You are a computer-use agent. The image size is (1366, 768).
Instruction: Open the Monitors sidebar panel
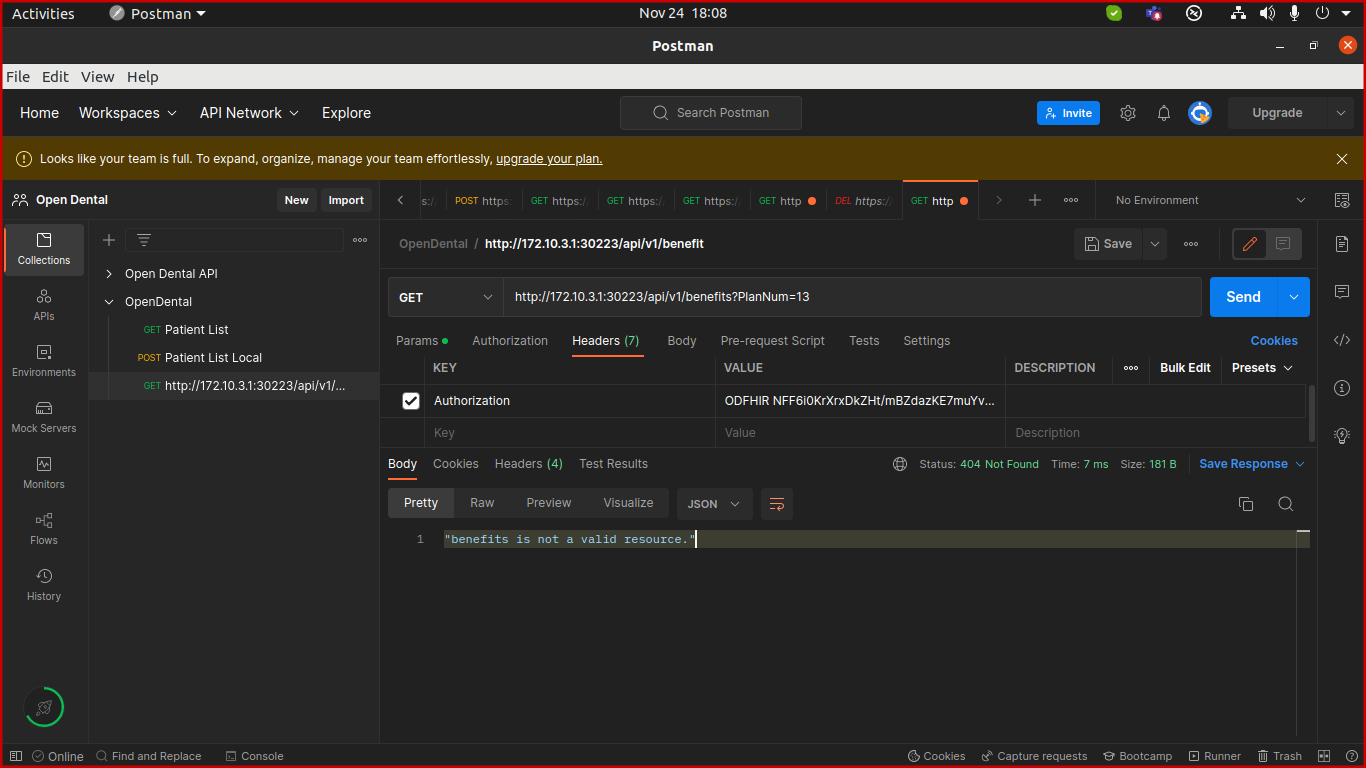coord(44,473)
